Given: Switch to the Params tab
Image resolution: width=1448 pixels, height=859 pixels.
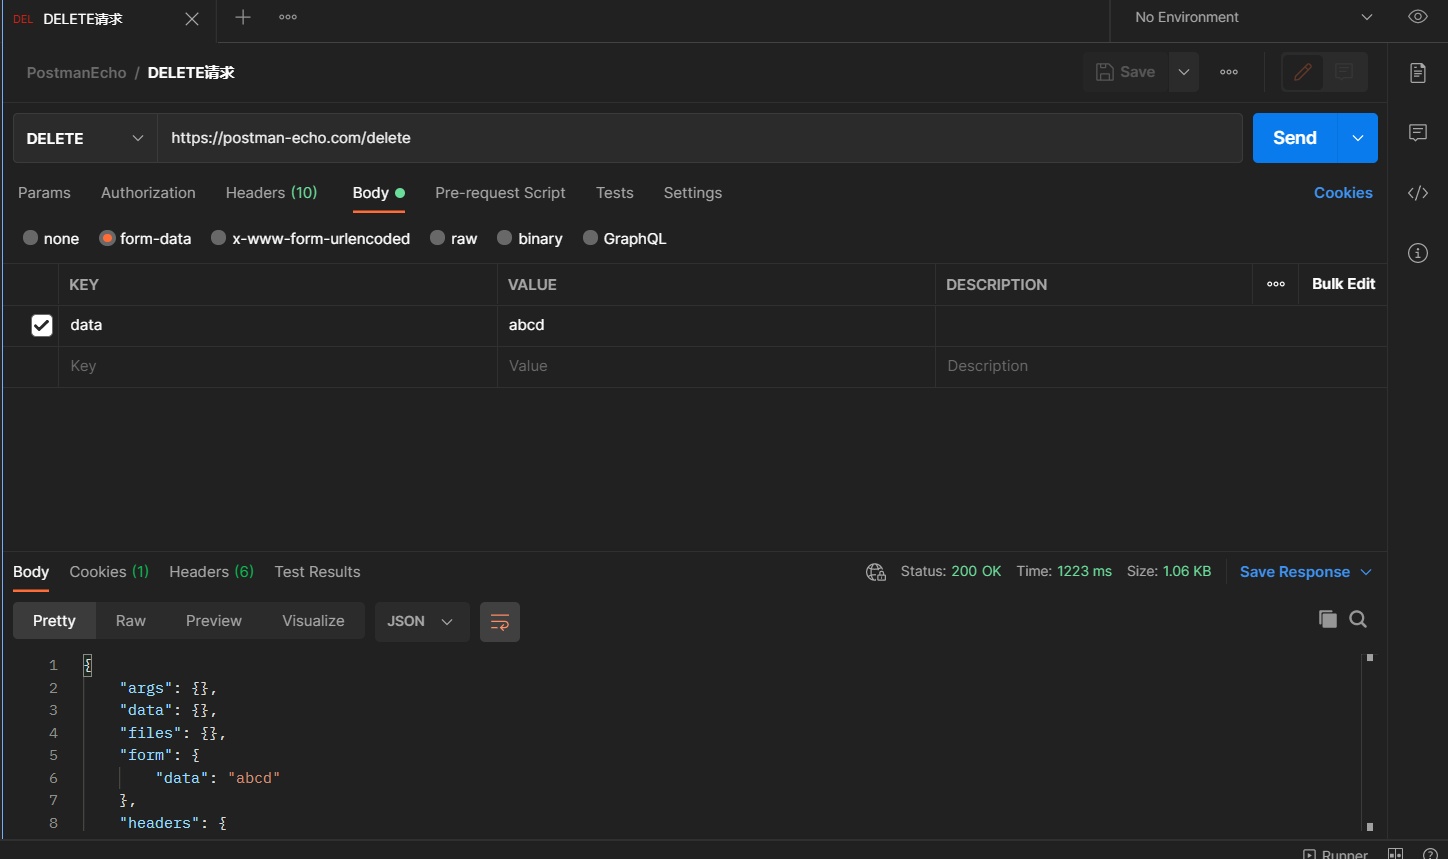Looking at the screenshot, I should pyautogui.click(x=44, y=193).
